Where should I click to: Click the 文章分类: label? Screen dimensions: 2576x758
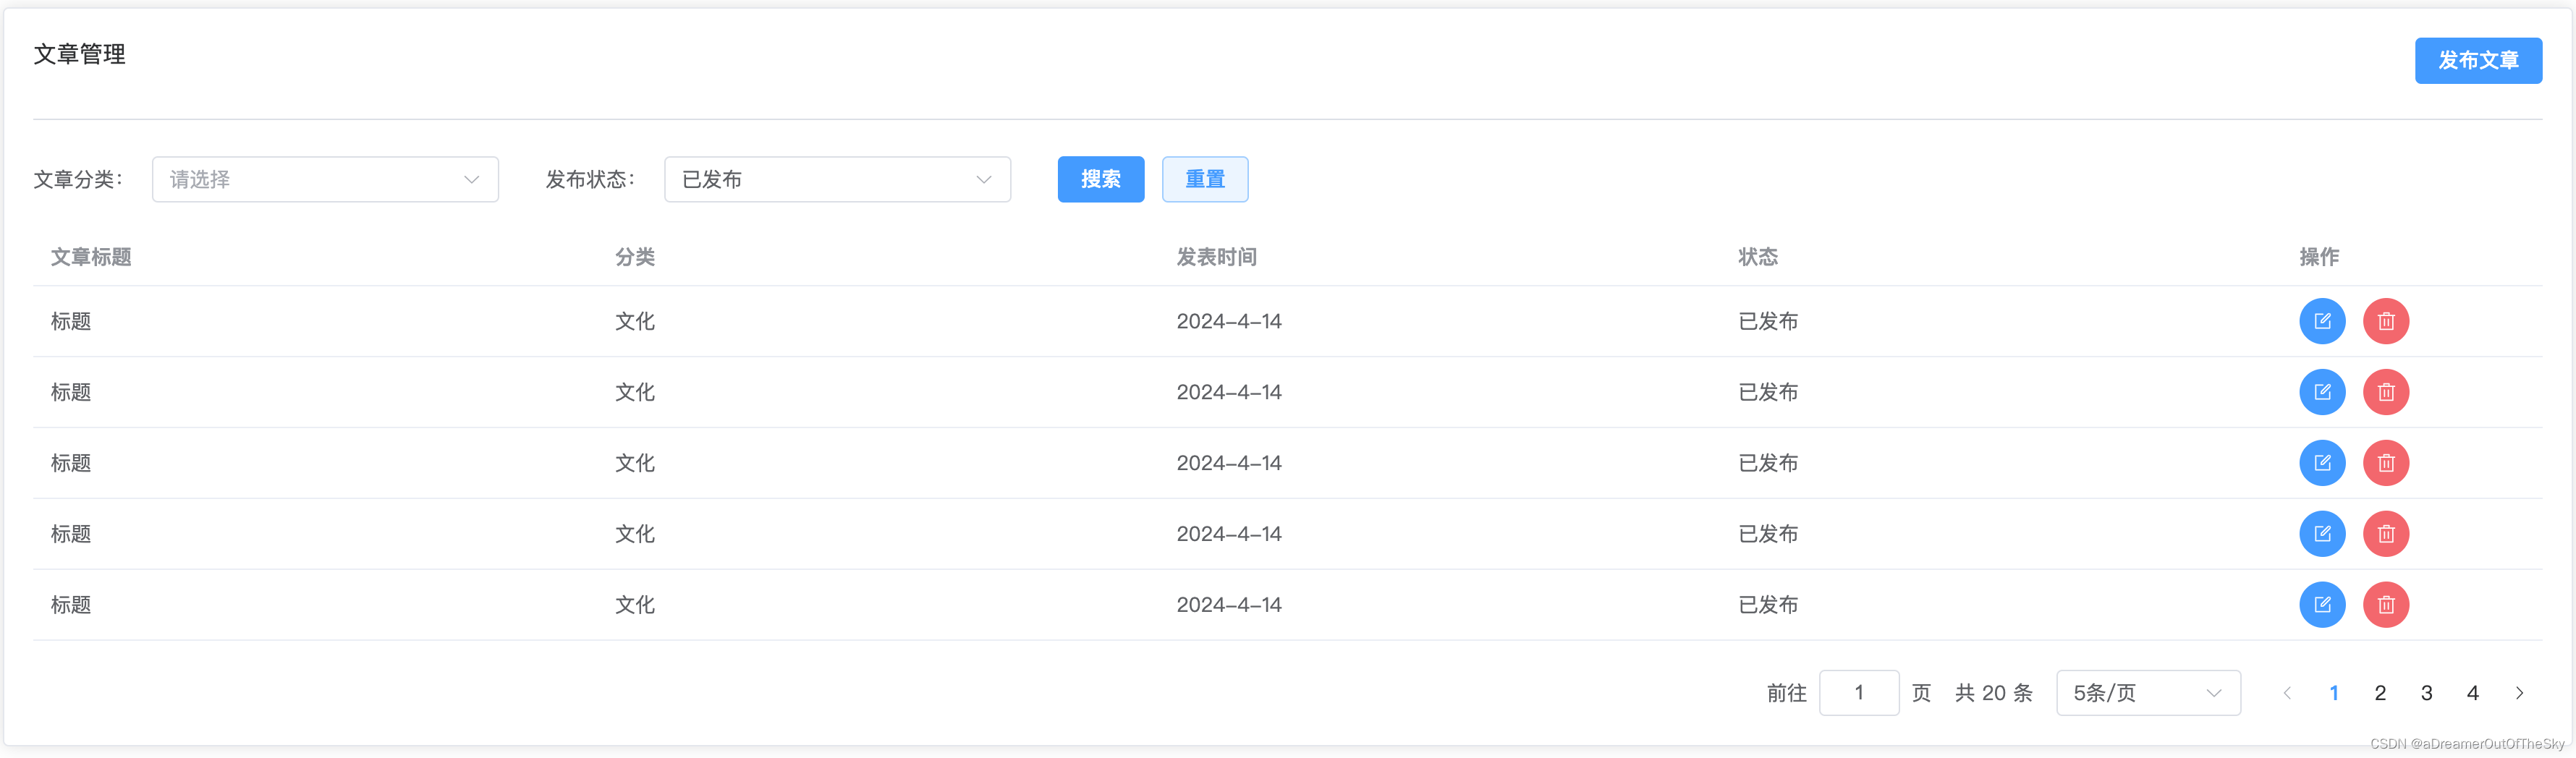tap(78, 179)
